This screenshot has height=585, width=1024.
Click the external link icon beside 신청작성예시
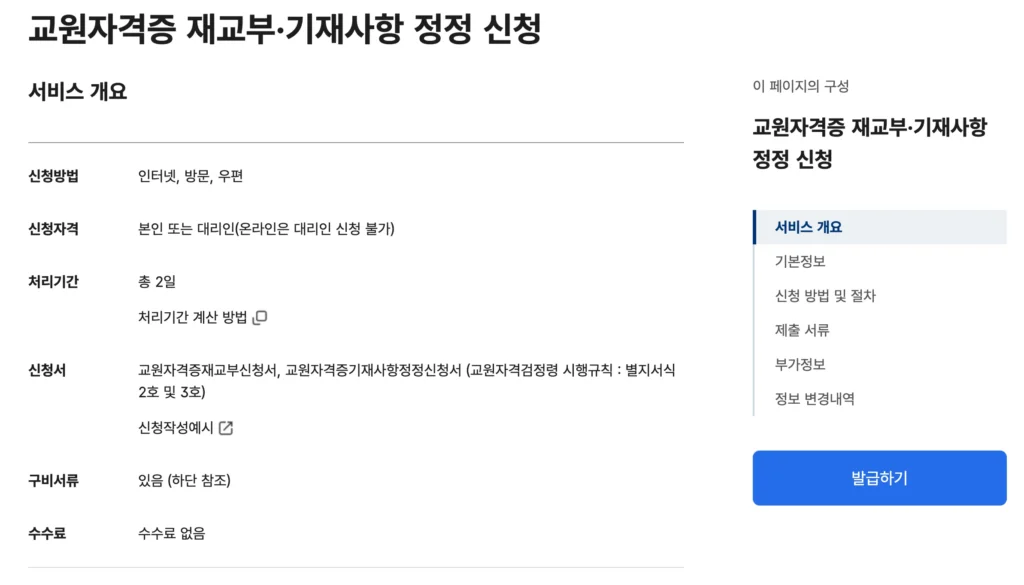pyautogui.click(x=227, y=426)
